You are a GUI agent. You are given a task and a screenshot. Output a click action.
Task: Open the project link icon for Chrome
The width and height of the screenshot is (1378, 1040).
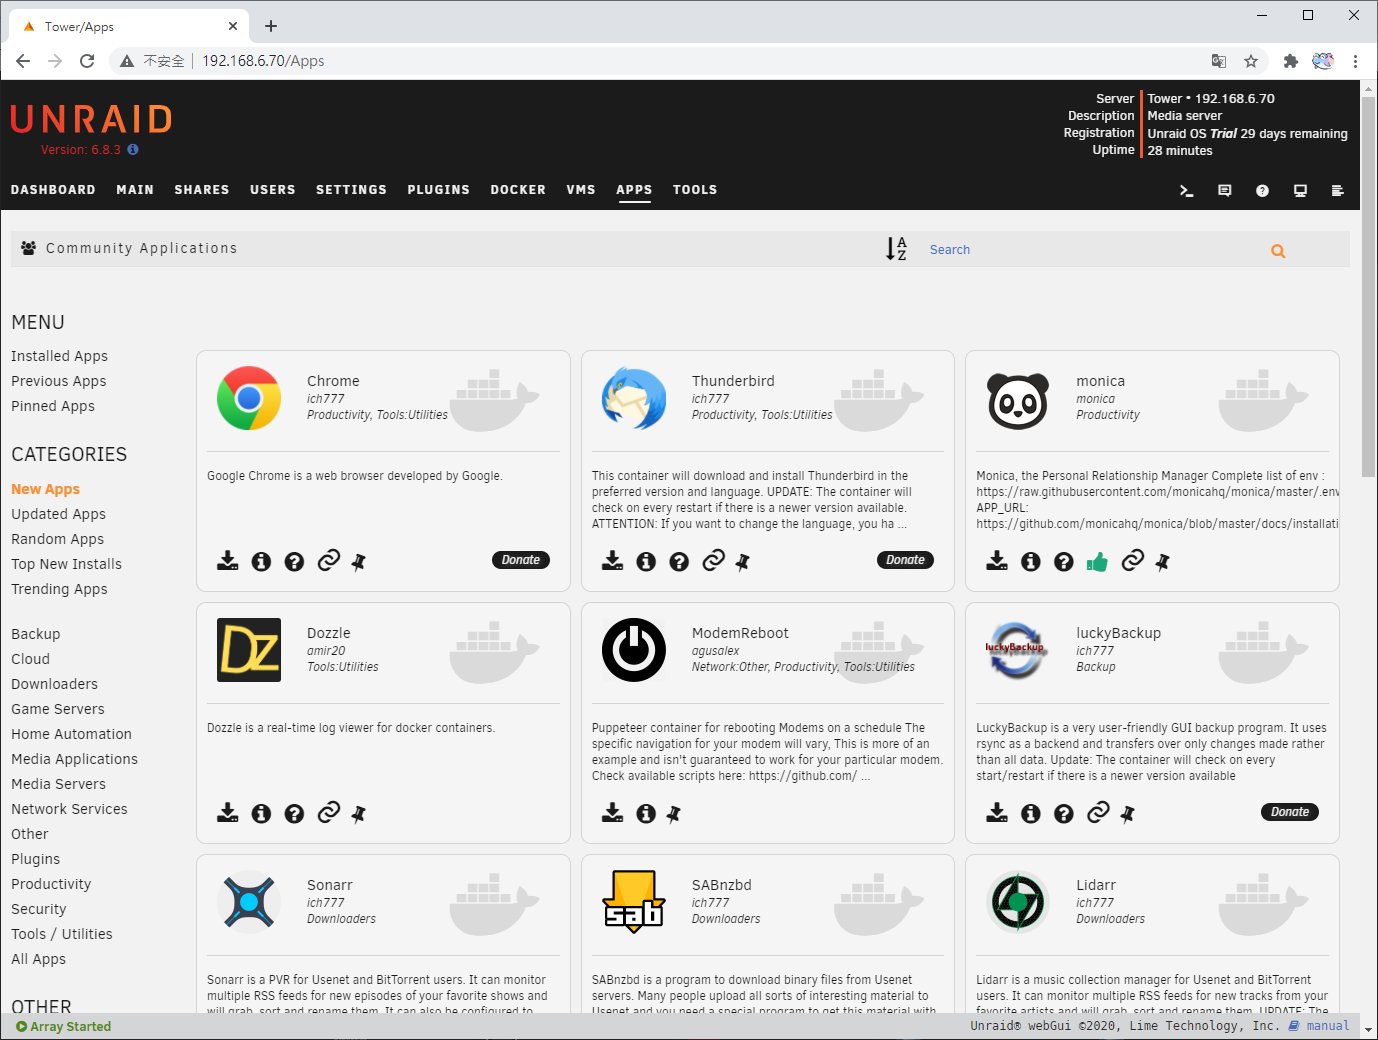pyautogui.click(x=328, y=561)
